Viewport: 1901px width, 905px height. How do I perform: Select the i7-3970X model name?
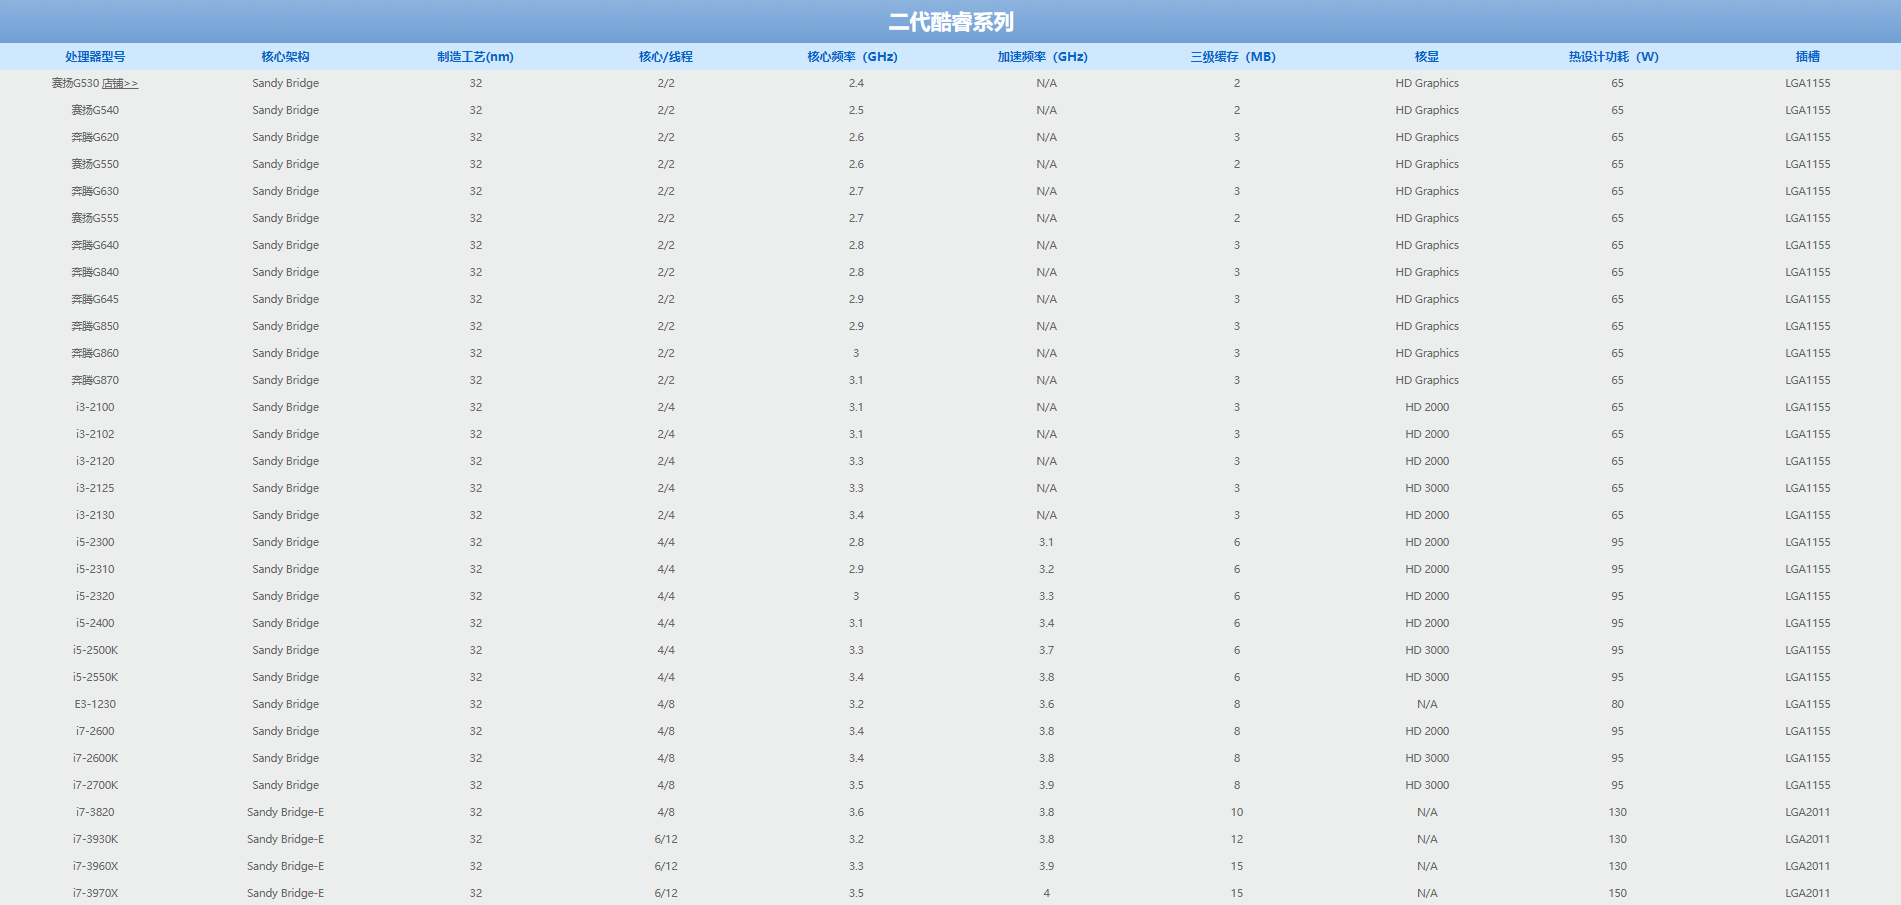click(95, 893)
